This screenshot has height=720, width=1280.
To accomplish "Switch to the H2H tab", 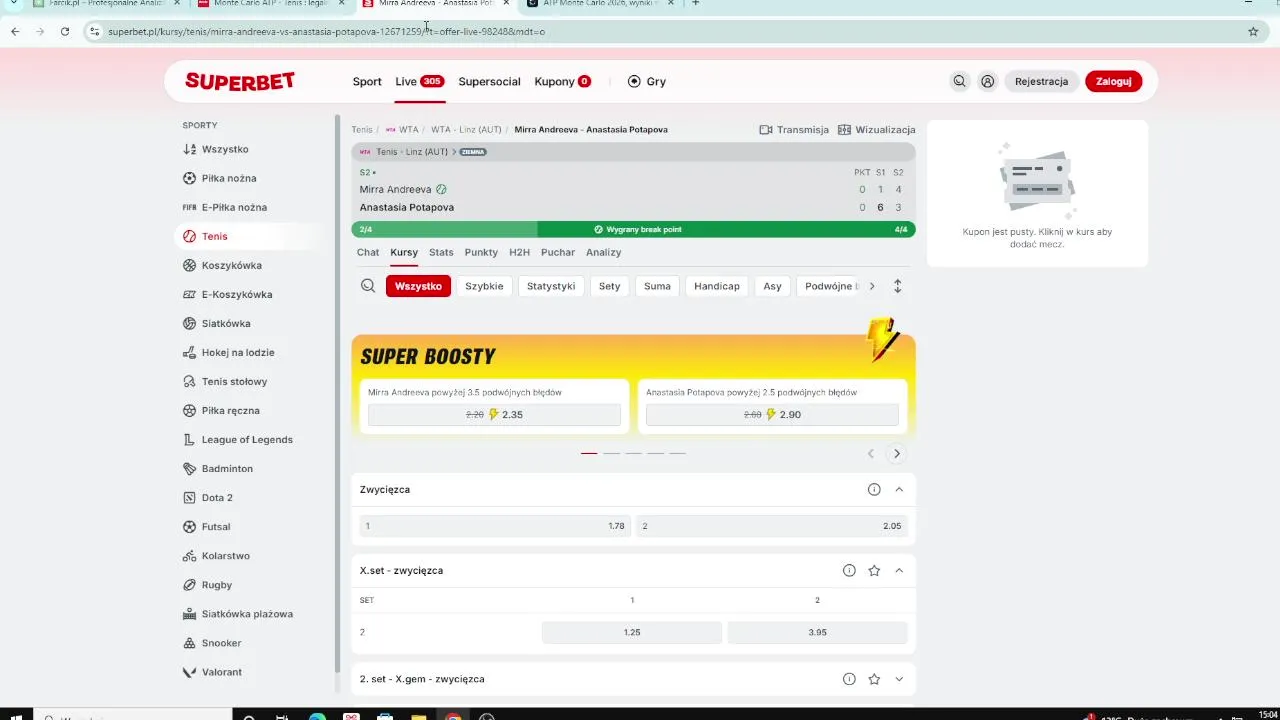I will [519, 252].
